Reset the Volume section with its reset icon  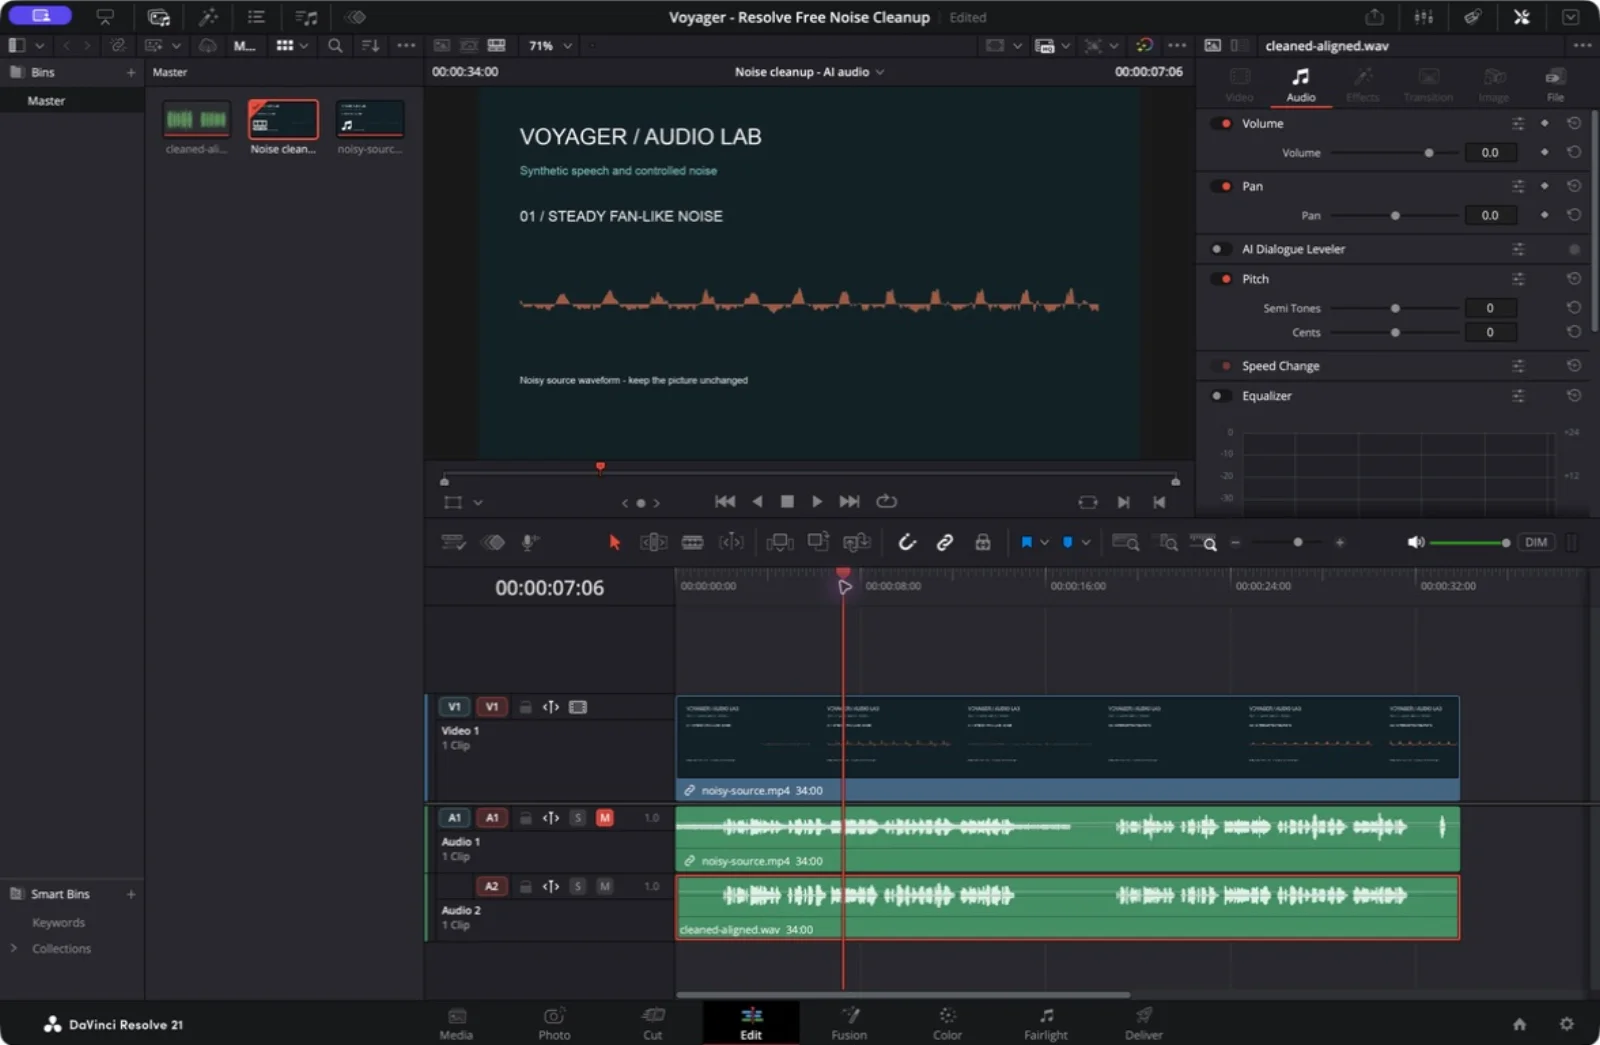pyautogui.click(x=1574, y=123)
